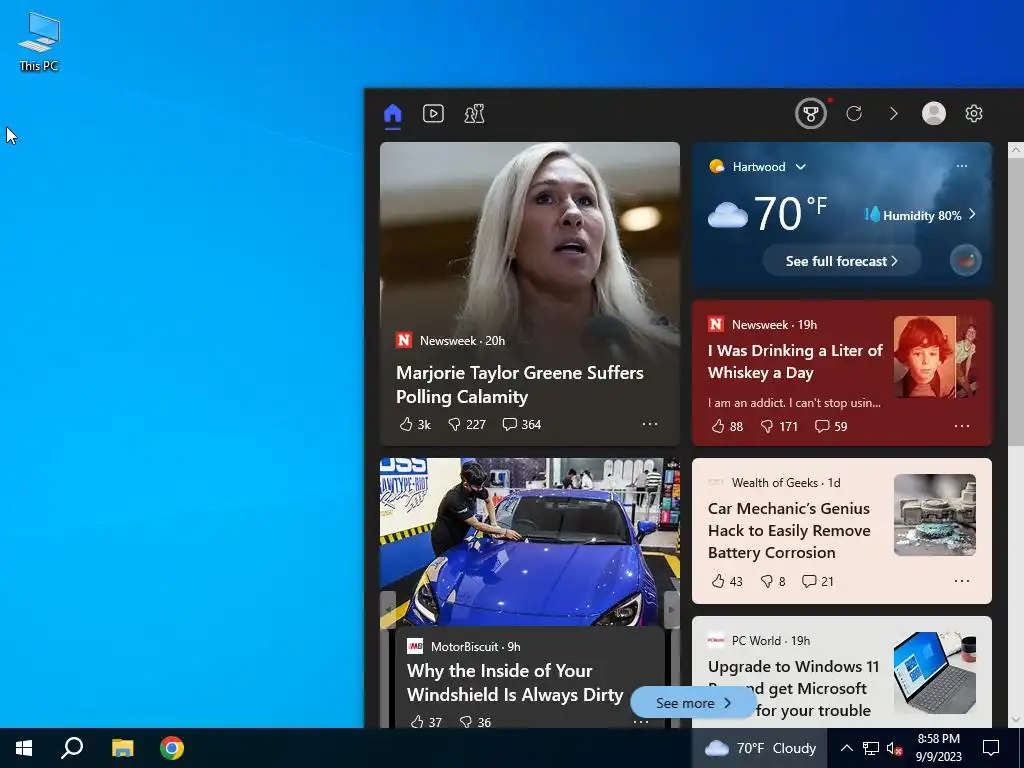Show previous slide on blue car carousel
This screenshot has width=1024, height=768.
click(388, 609)
